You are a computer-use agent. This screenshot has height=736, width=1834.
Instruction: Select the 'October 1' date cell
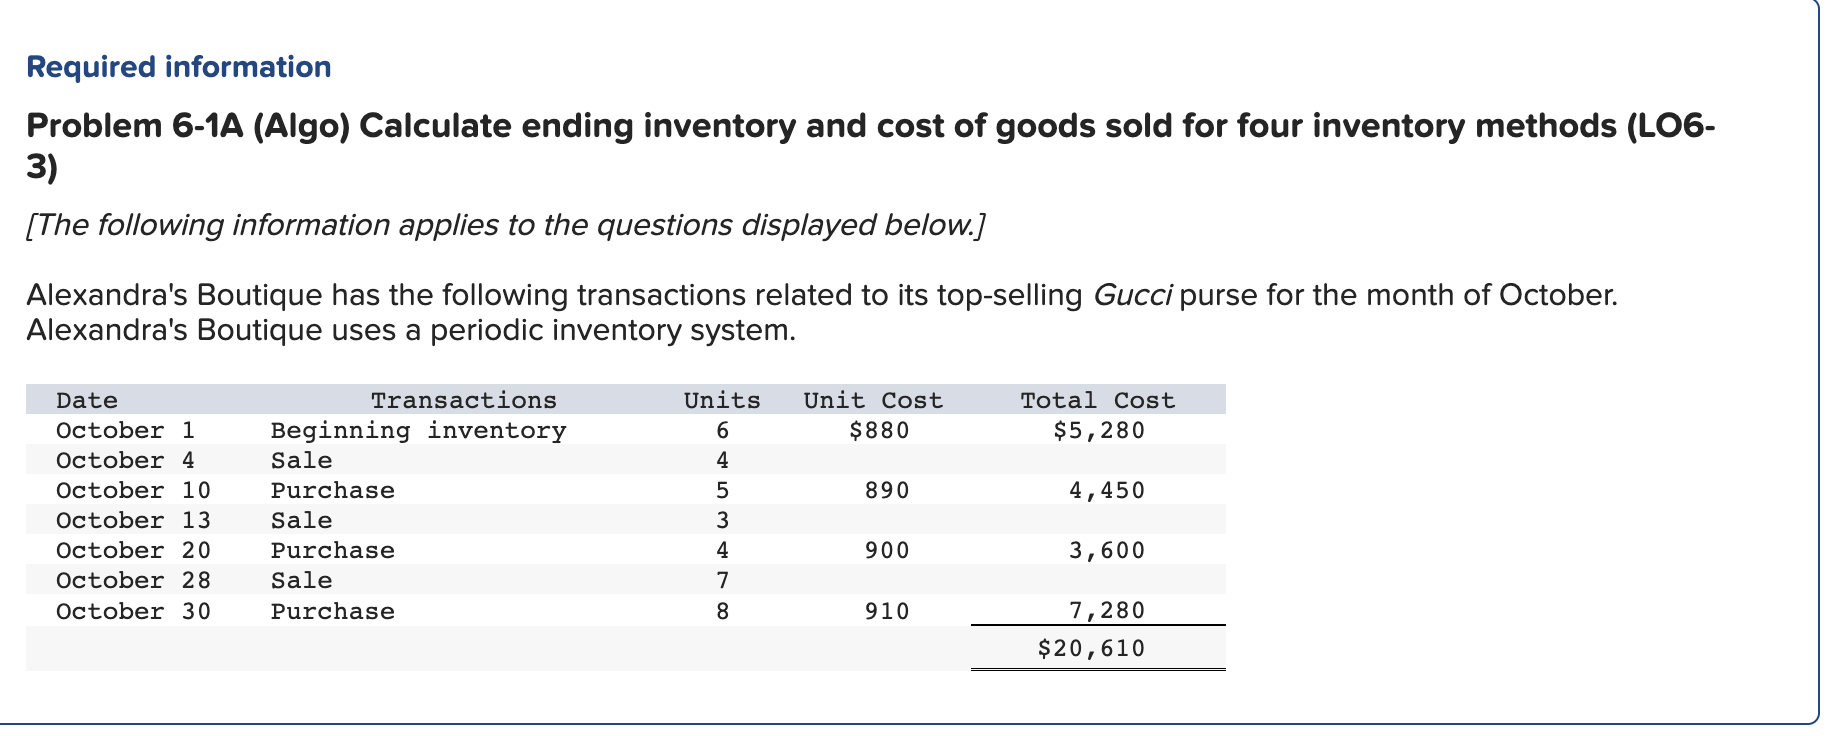(126, 431)
